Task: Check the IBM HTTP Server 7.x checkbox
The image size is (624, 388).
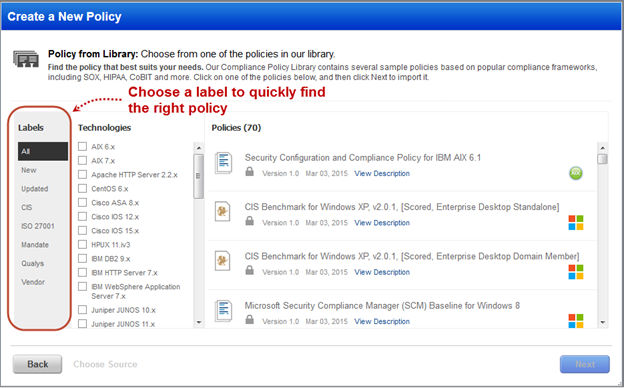Action: (82, 272)
